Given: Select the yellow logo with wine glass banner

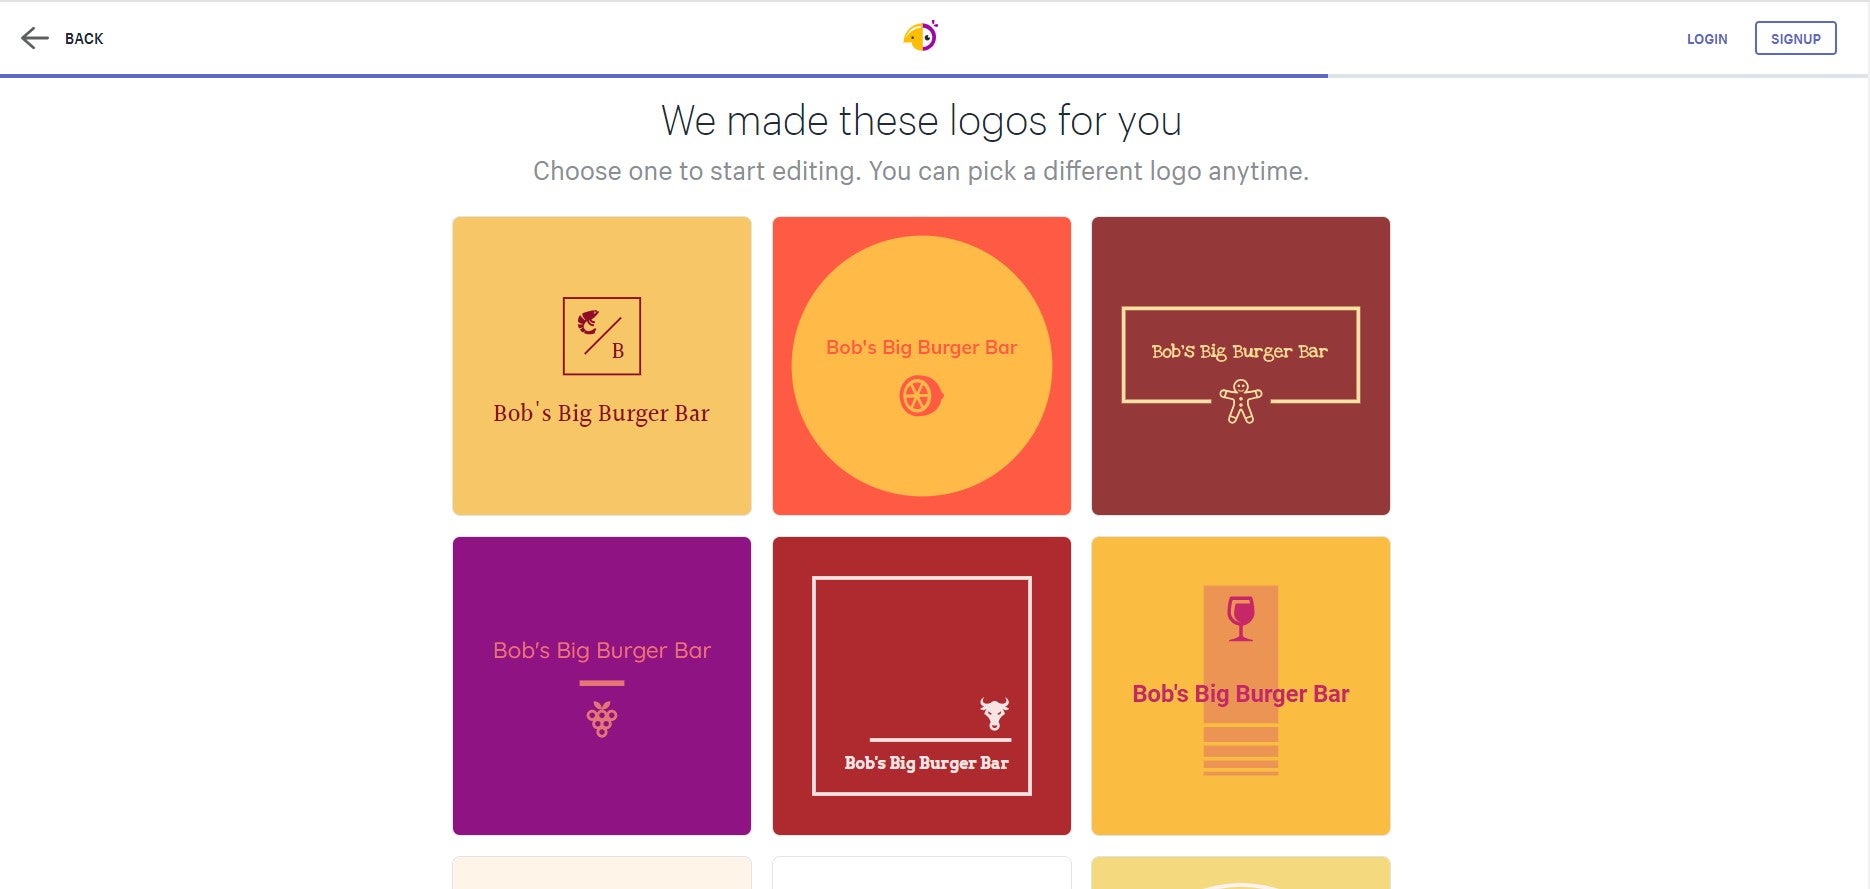Looking at the screenshot, I should click(x=1240, y=686).
